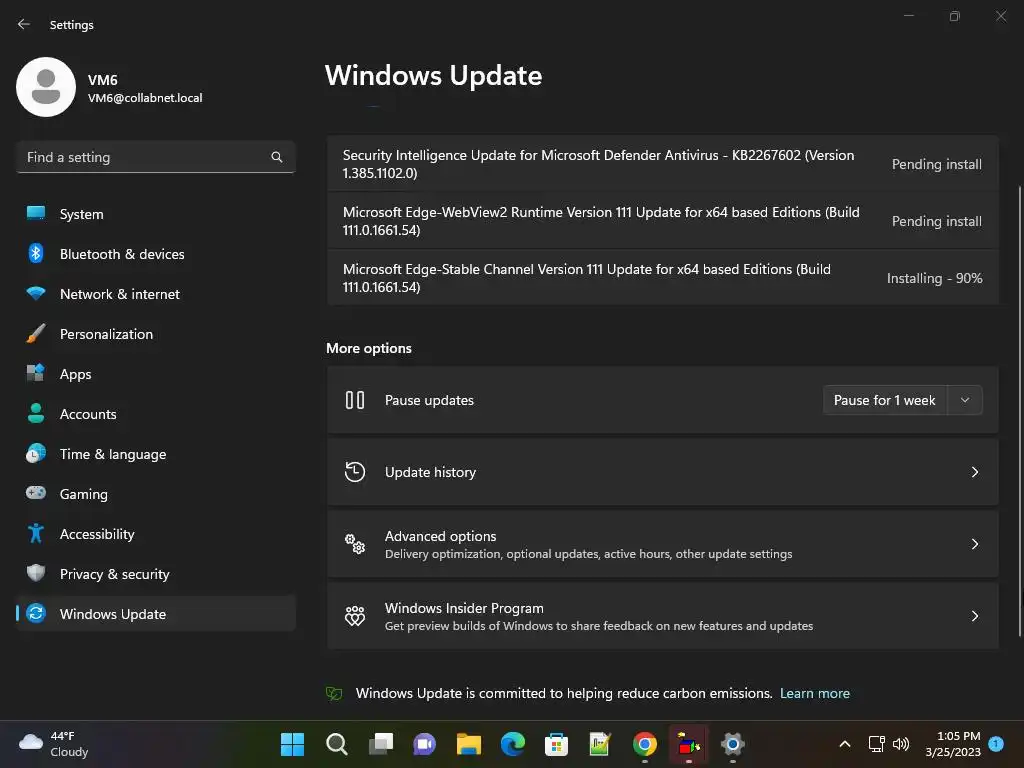Click the Windows Update sync icon in sidebar
The height and width of the screenshot is (768, 1024).
click(x=36, y=613)
